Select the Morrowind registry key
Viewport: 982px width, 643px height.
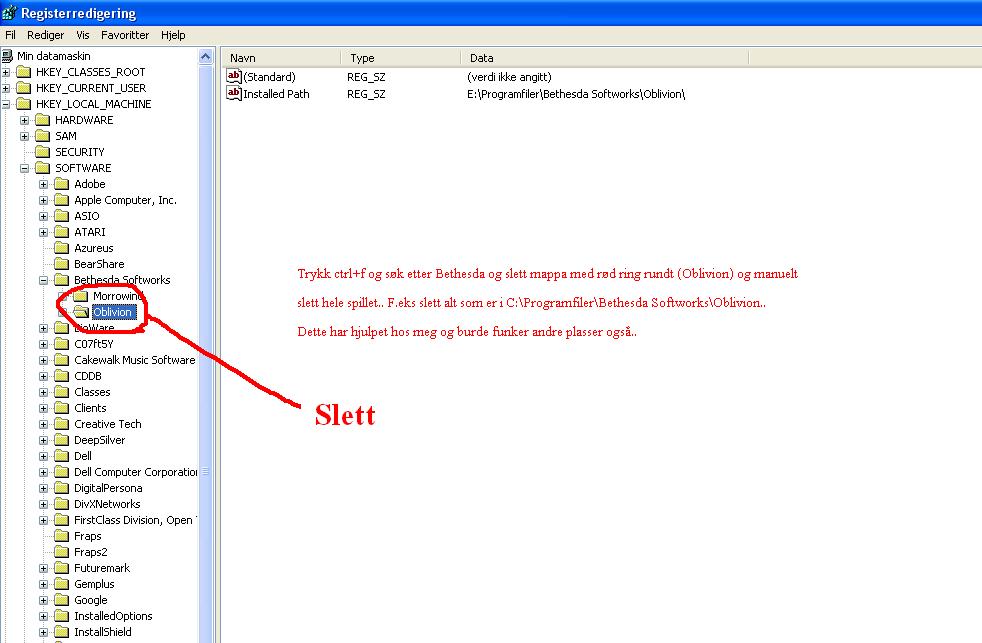(118, 296)
